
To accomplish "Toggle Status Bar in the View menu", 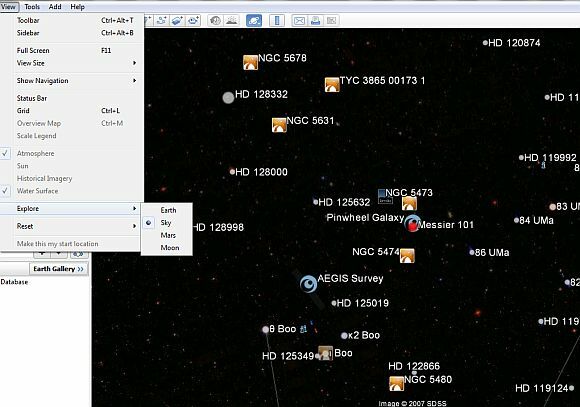I will point(72,98).
